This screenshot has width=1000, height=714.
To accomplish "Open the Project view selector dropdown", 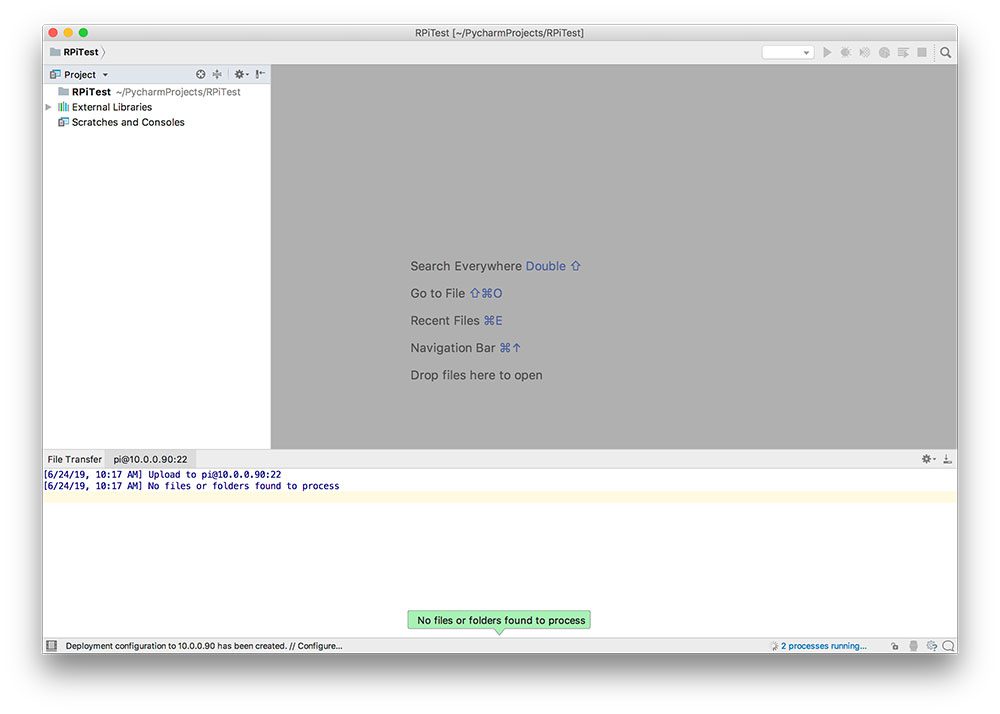I will (80, 75).
